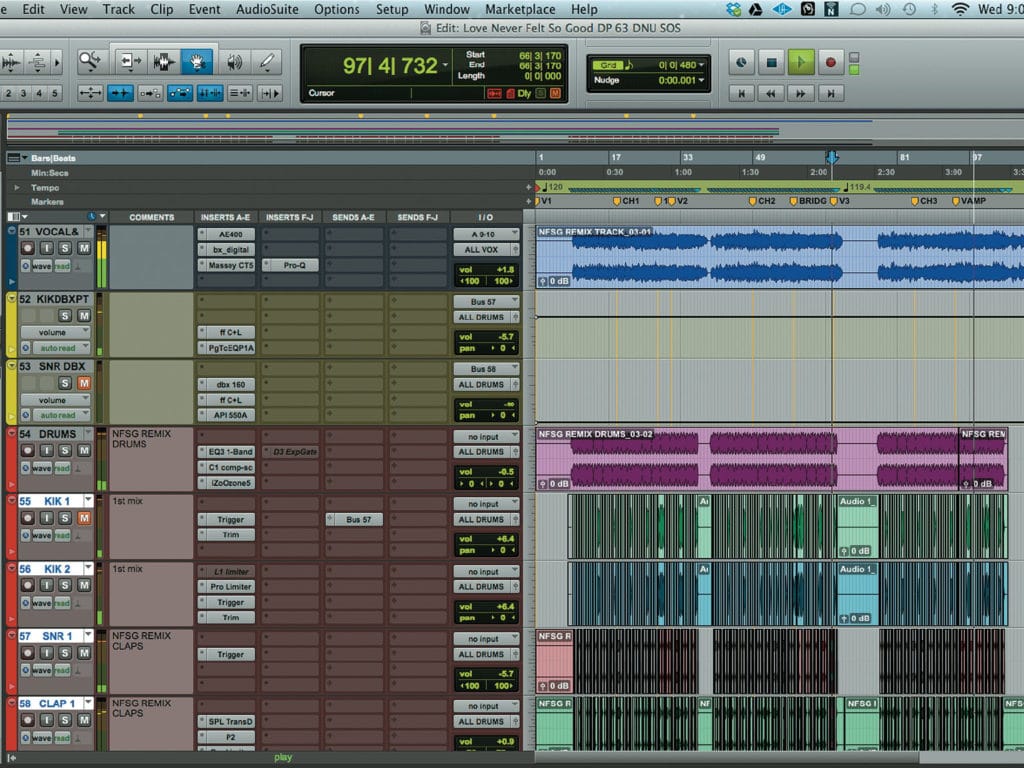Open the 'Bus 58' input selector
This screenshot has height=768, width=1024.
coord(486,369)
